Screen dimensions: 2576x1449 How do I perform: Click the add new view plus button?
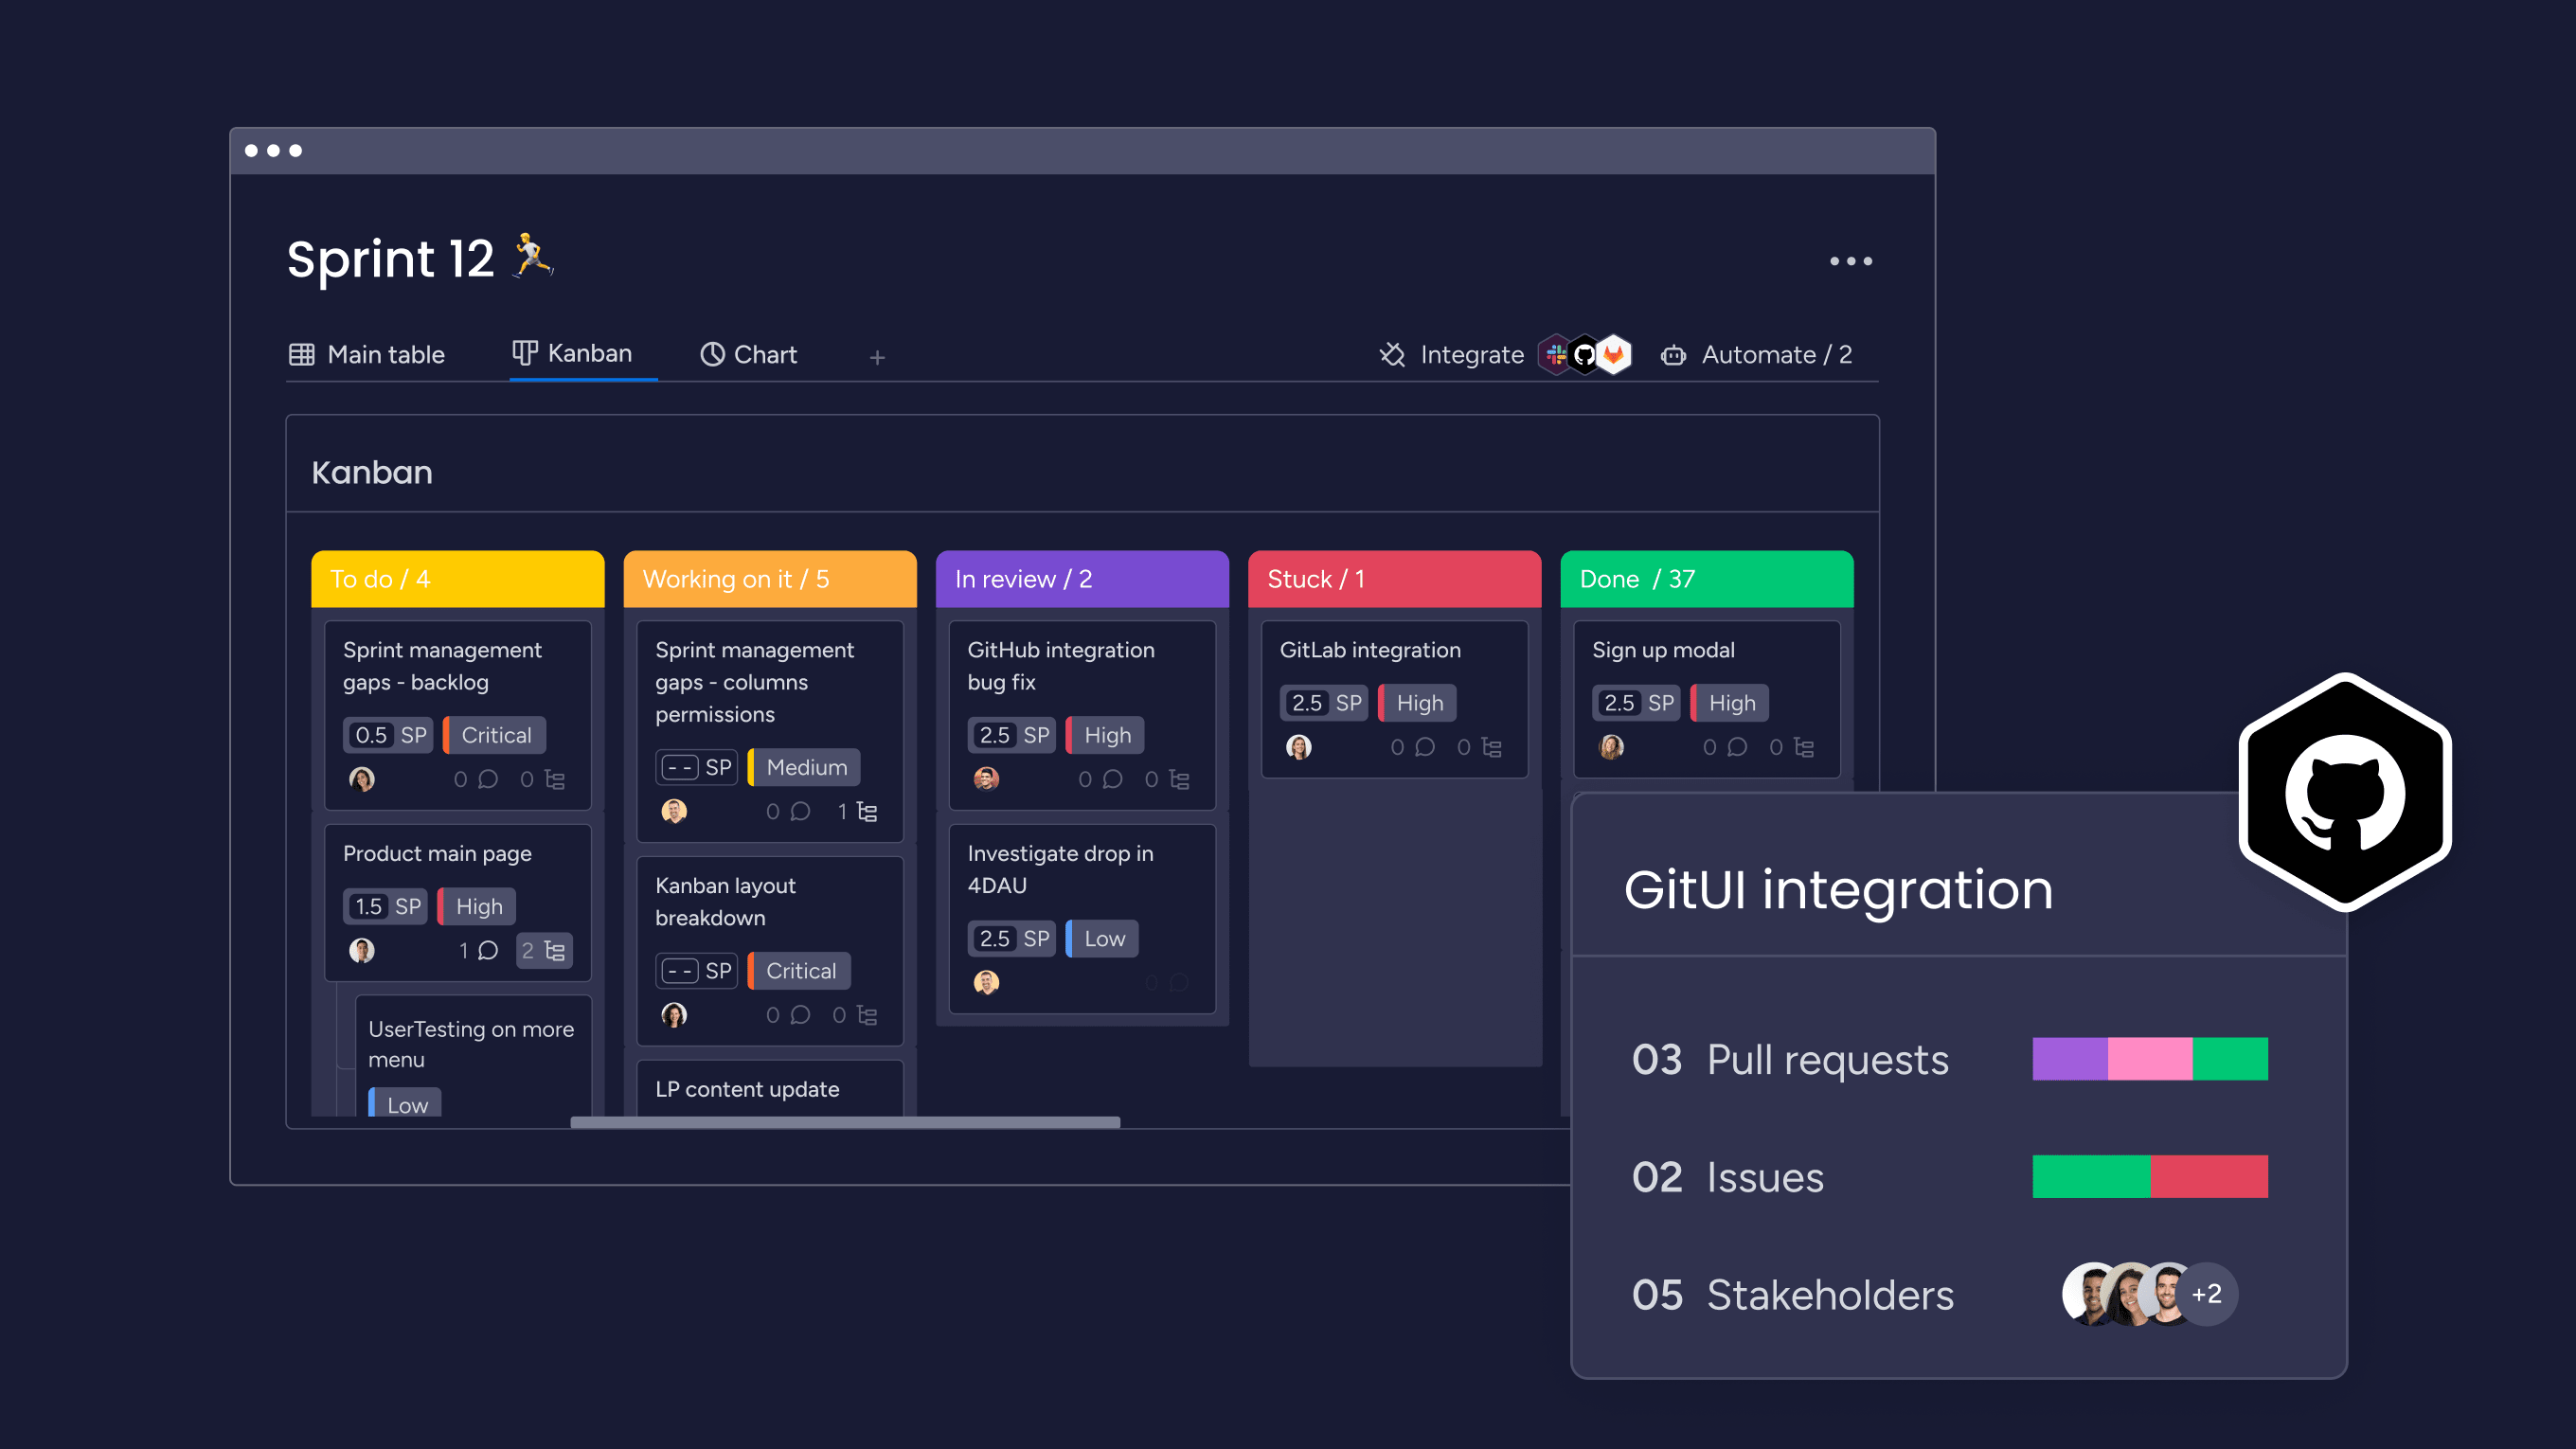click(x=878, y=354)
